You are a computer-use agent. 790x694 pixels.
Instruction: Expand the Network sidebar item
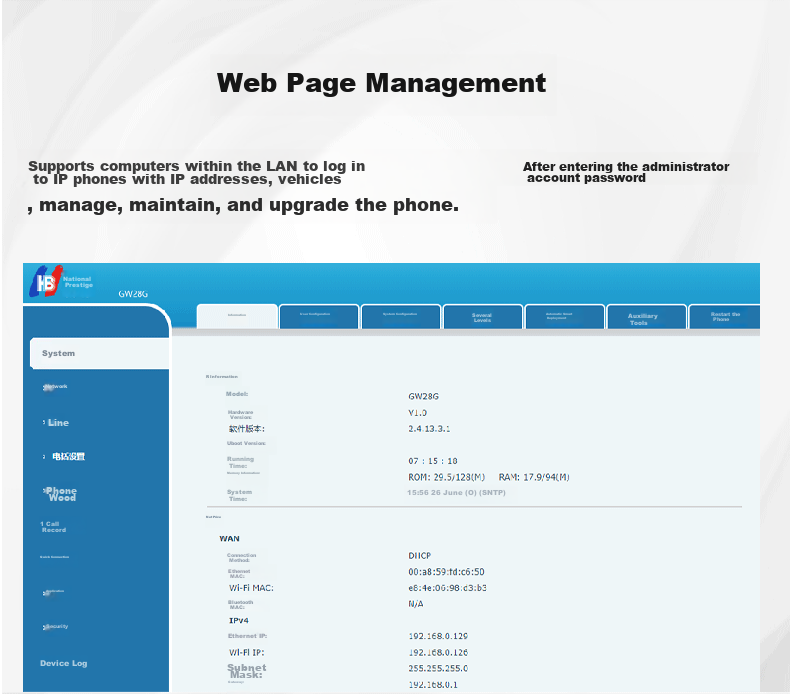point(55,387)
